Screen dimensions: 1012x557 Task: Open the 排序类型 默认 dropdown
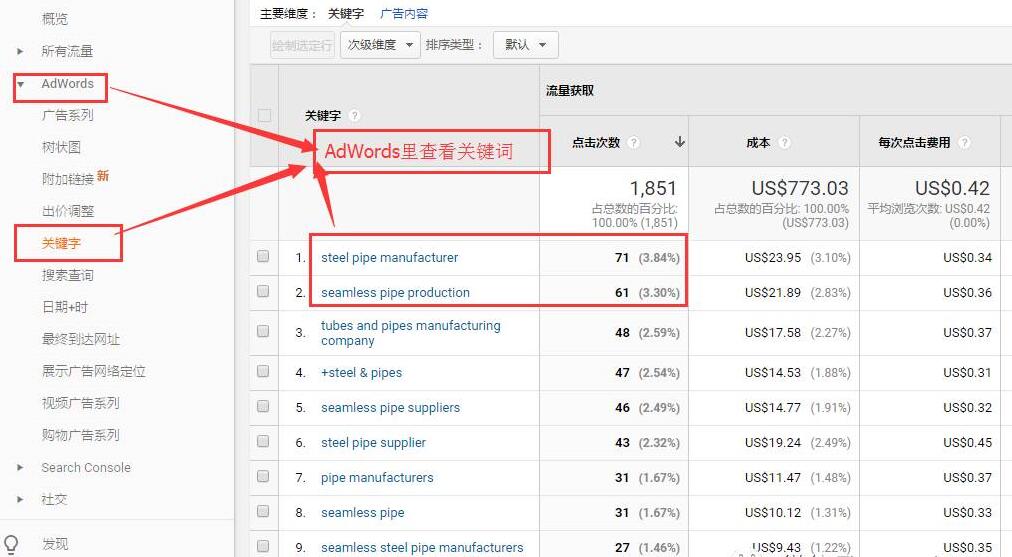pos(525,45)
